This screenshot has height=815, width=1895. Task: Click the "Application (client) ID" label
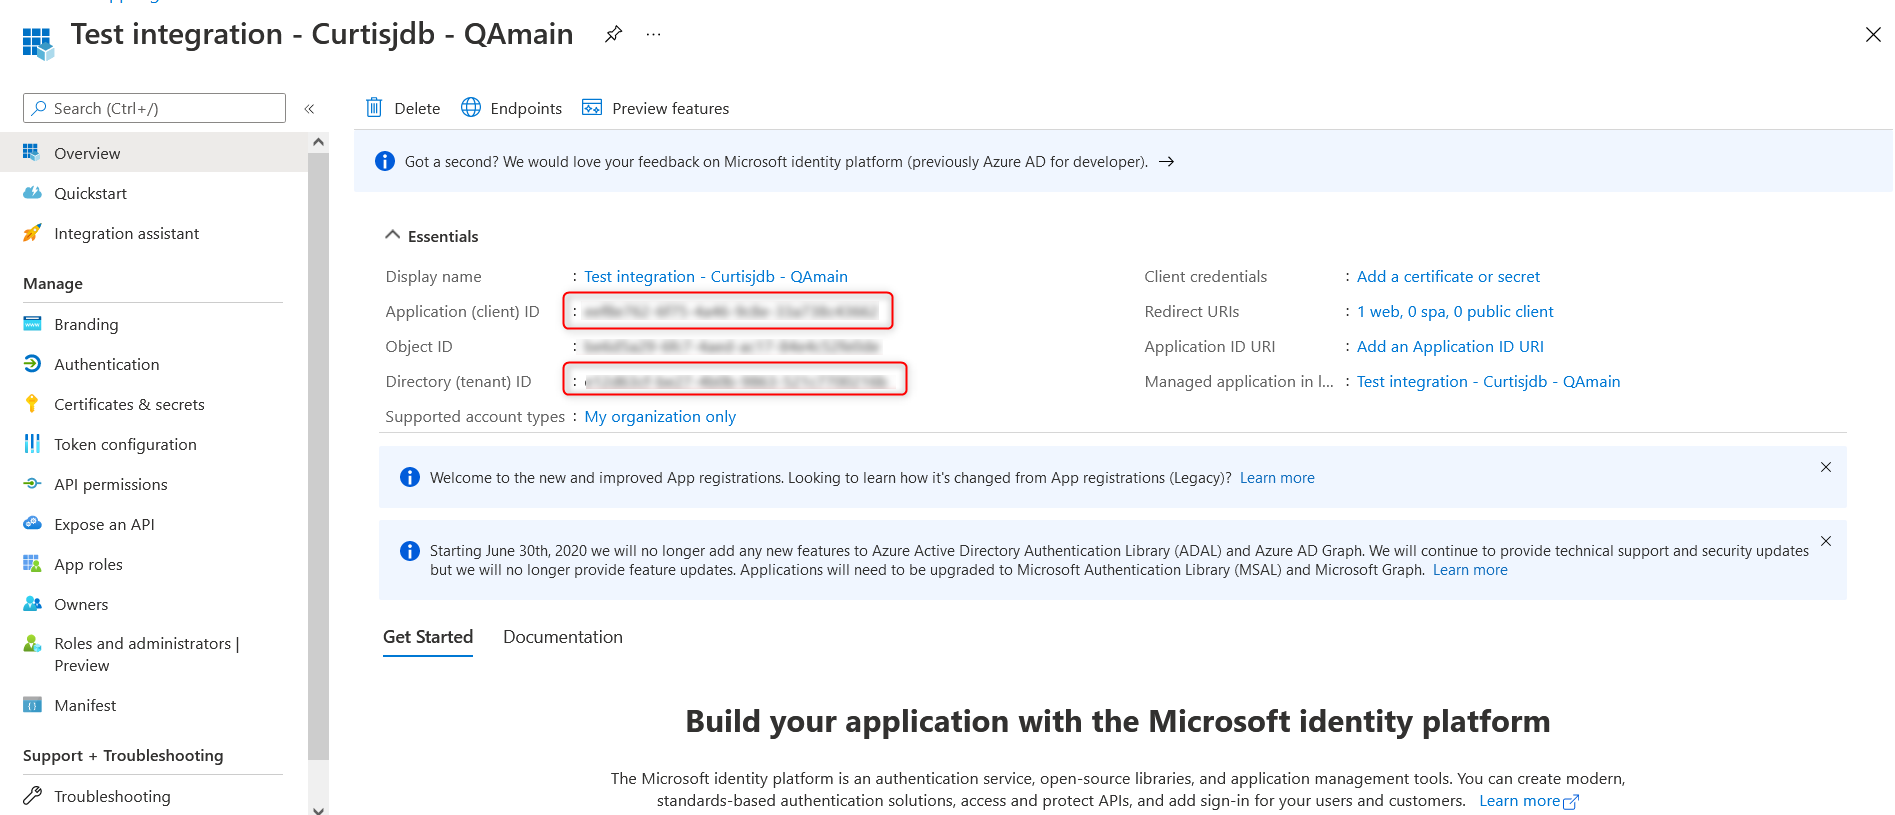point(462,311)
